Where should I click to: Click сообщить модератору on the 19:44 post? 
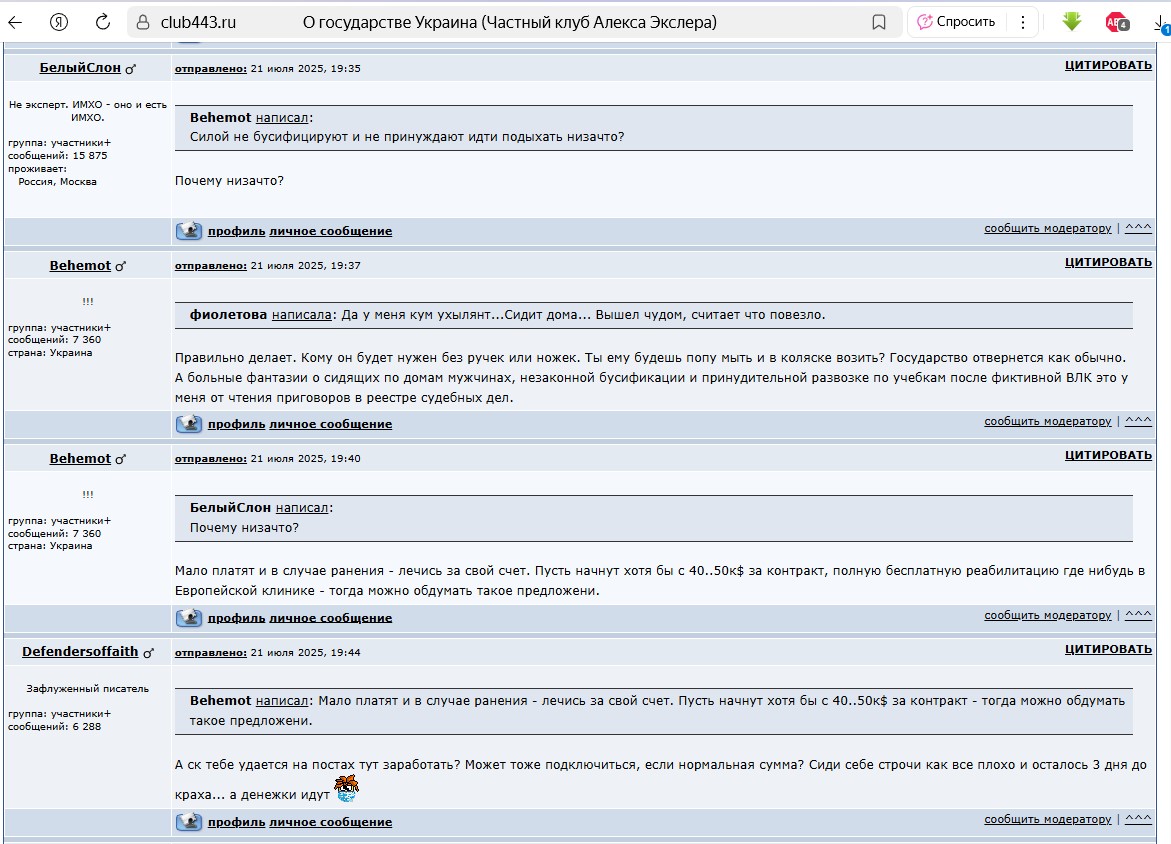click(1048, 819)
